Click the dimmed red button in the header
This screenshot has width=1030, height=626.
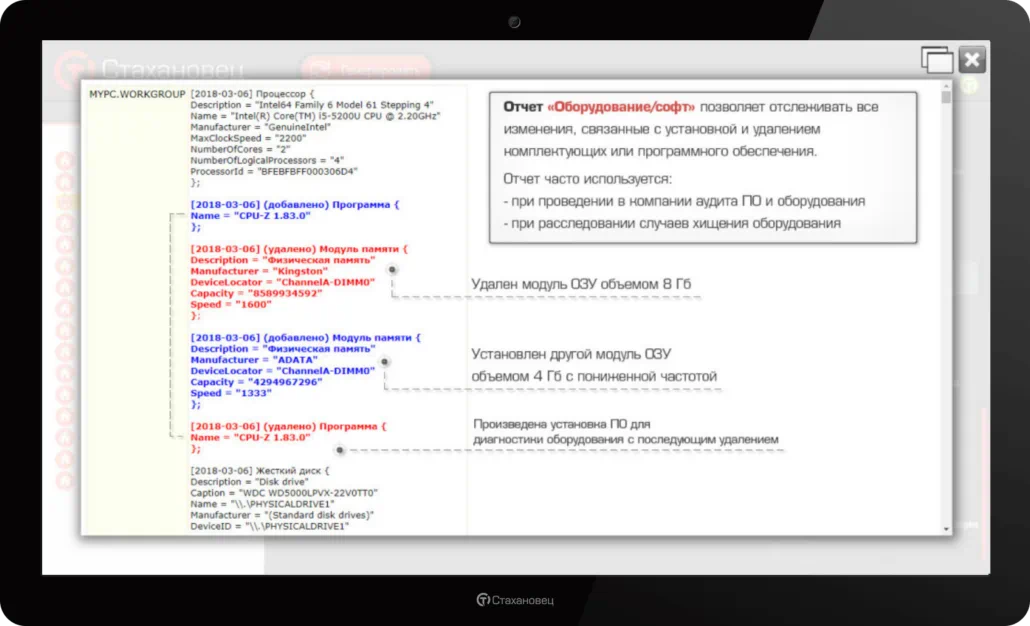[x=365, y=70]
